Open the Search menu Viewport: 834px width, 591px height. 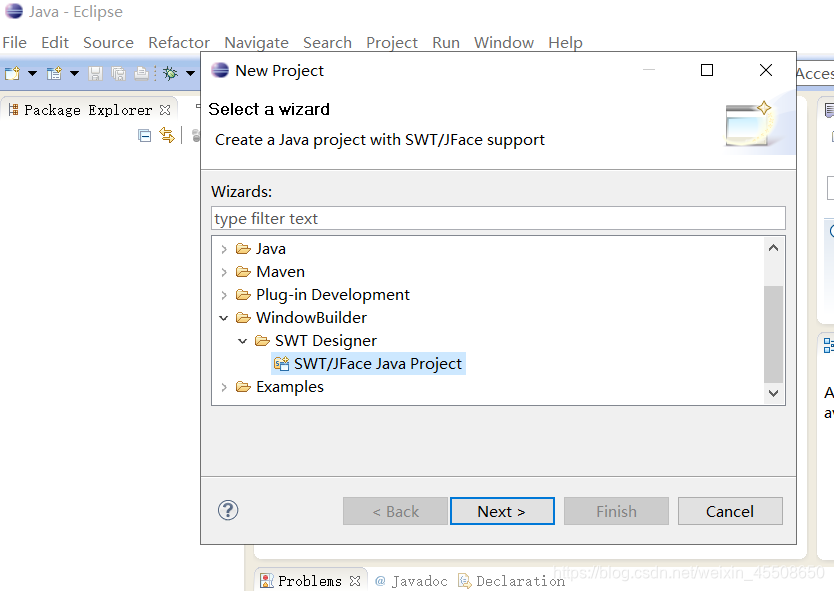coord(327,43)
